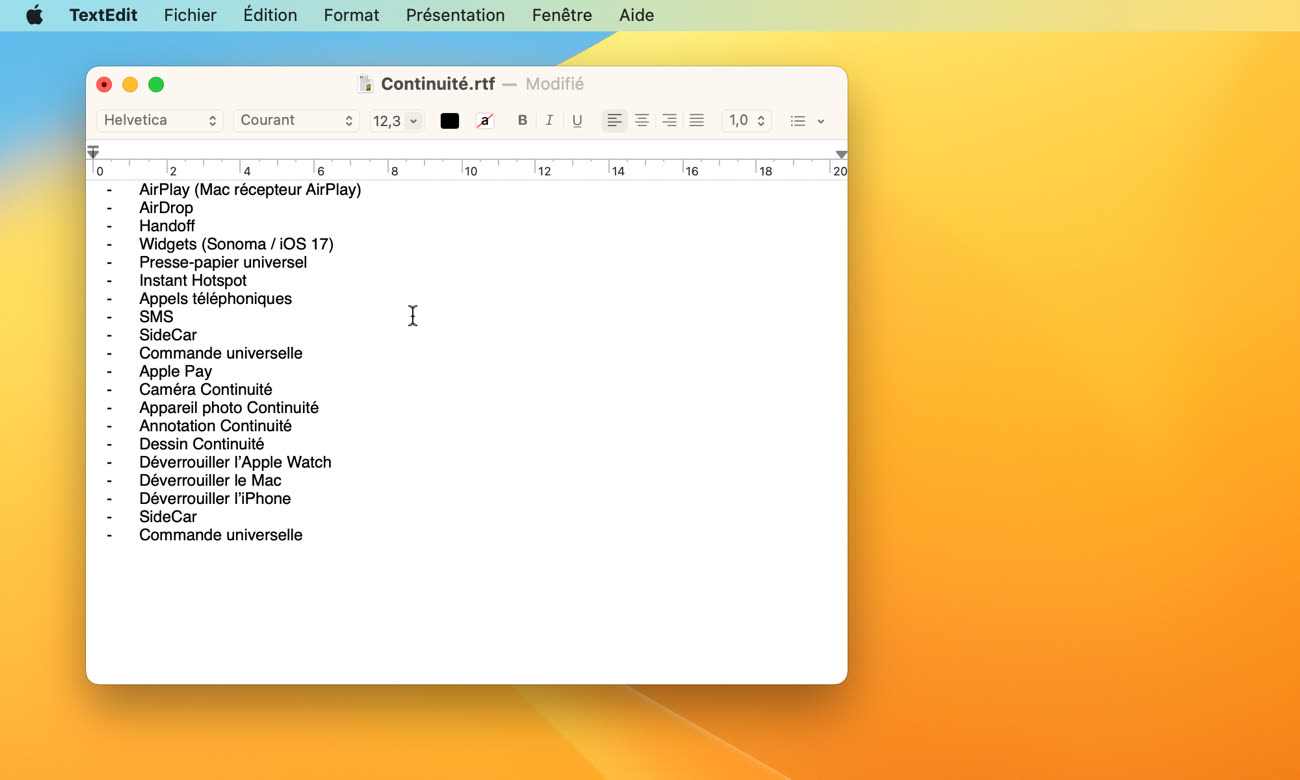
Task: Open the TextEdit application menu
Action: (x=103, y=15)
